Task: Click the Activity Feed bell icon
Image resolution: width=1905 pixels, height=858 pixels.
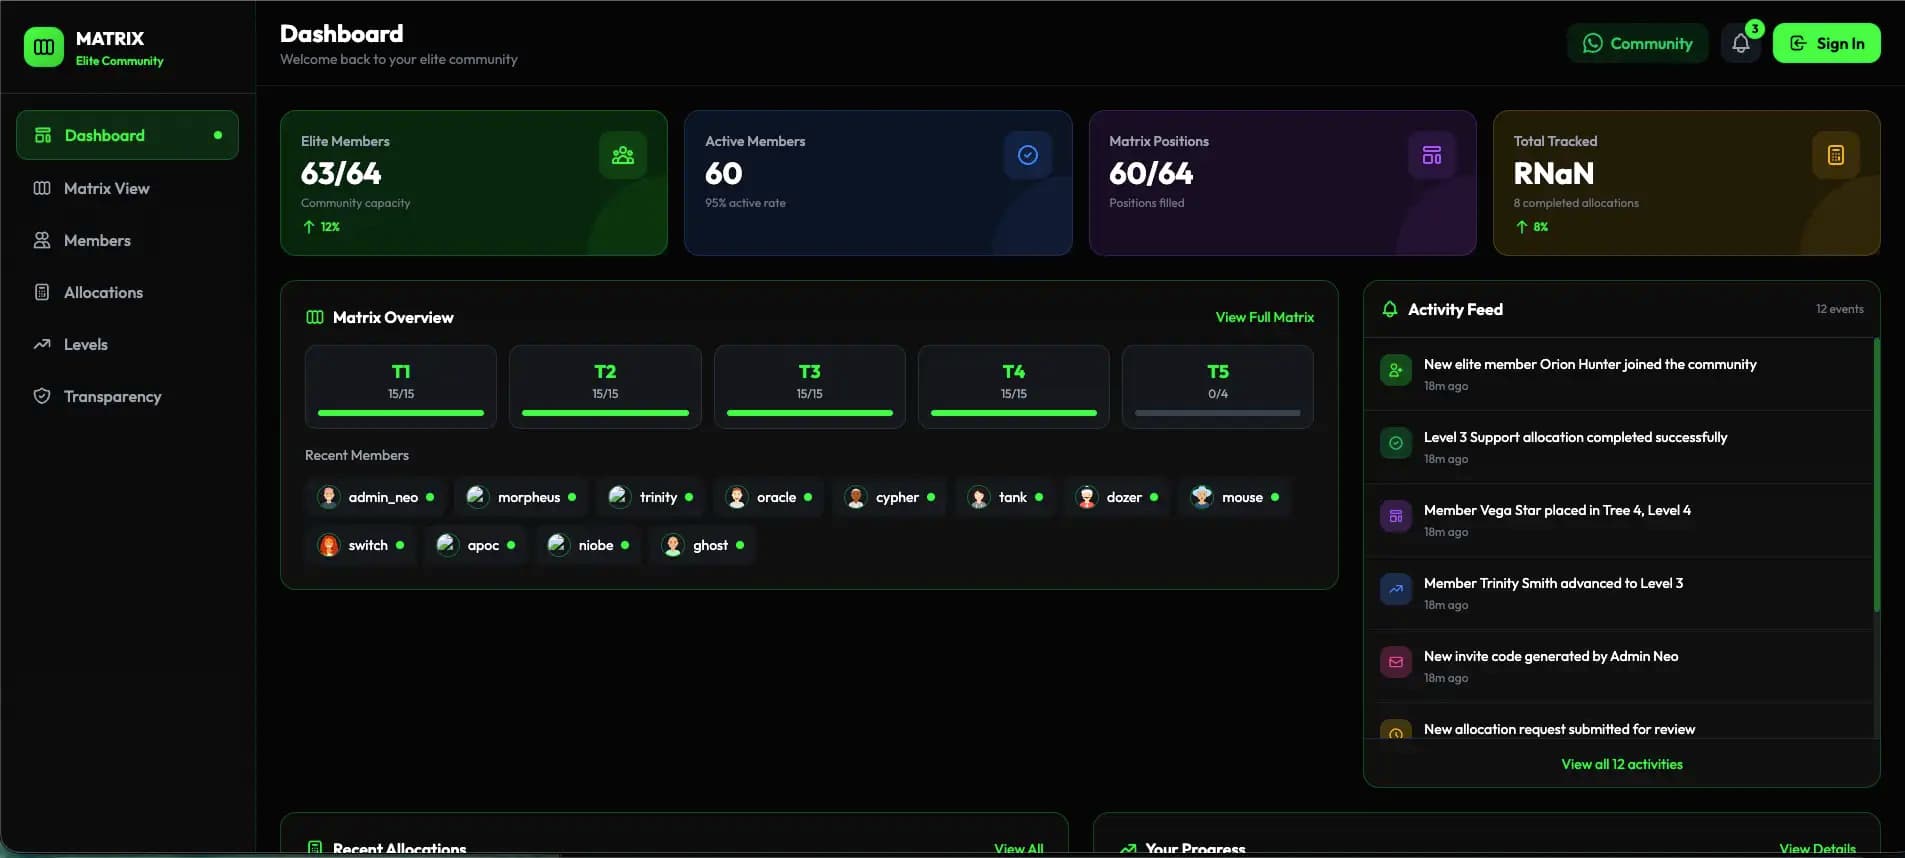Action: pyautogui.click(x=1390, y=310)
